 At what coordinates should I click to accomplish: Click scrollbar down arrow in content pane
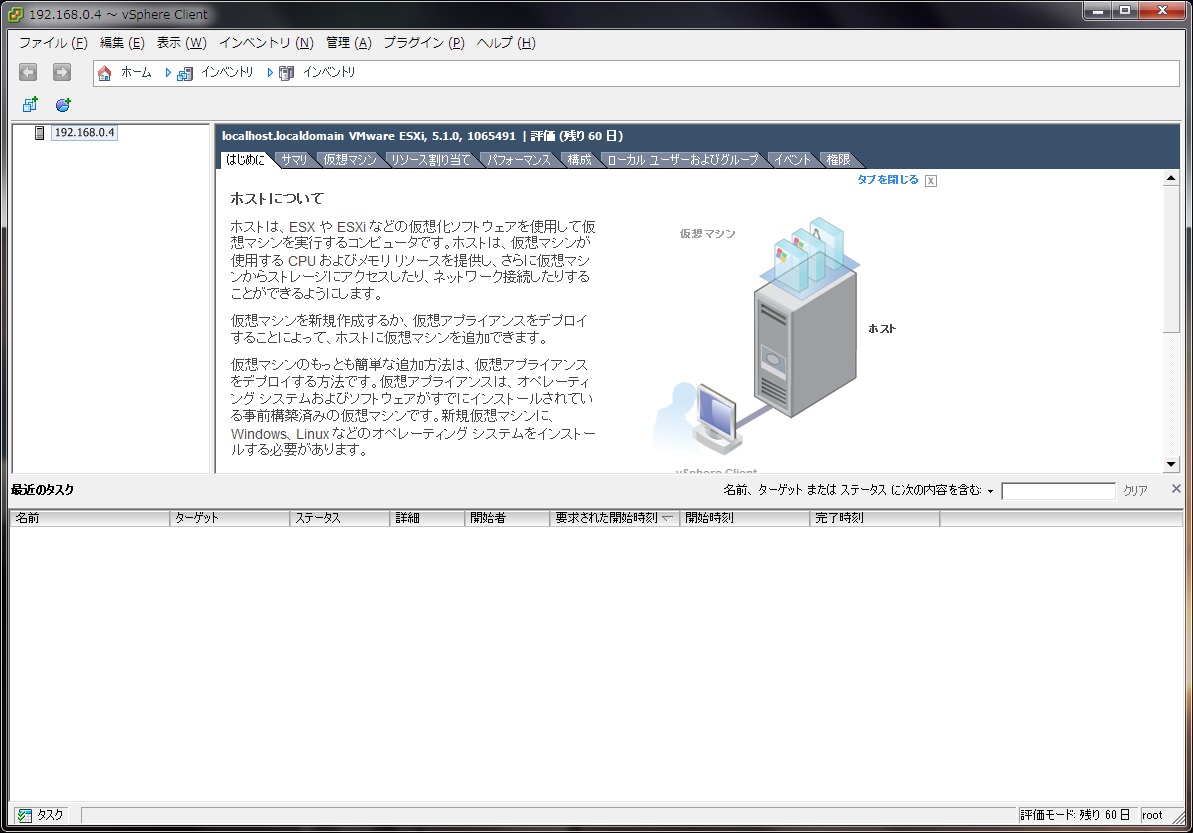(x=1171, y=464)
